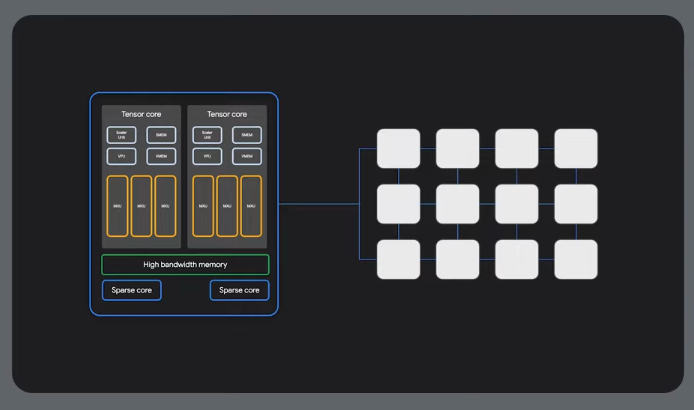Select SMEM block in right Tensor core
This screenshot has height=410, width=694.
(246, 134)
